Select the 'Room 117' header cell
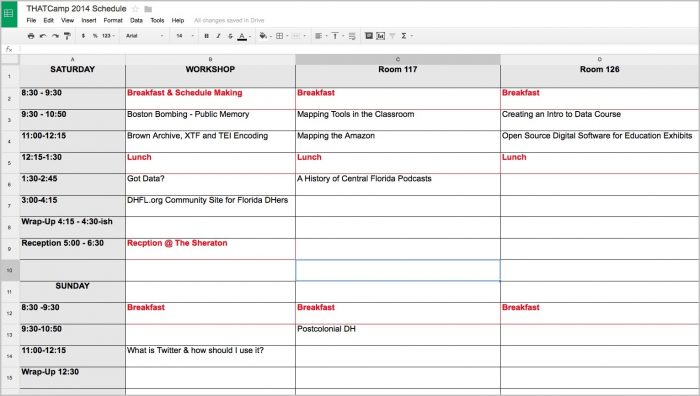Image resolution: width=700 pixels, height=396 pixels. point(398,76)
